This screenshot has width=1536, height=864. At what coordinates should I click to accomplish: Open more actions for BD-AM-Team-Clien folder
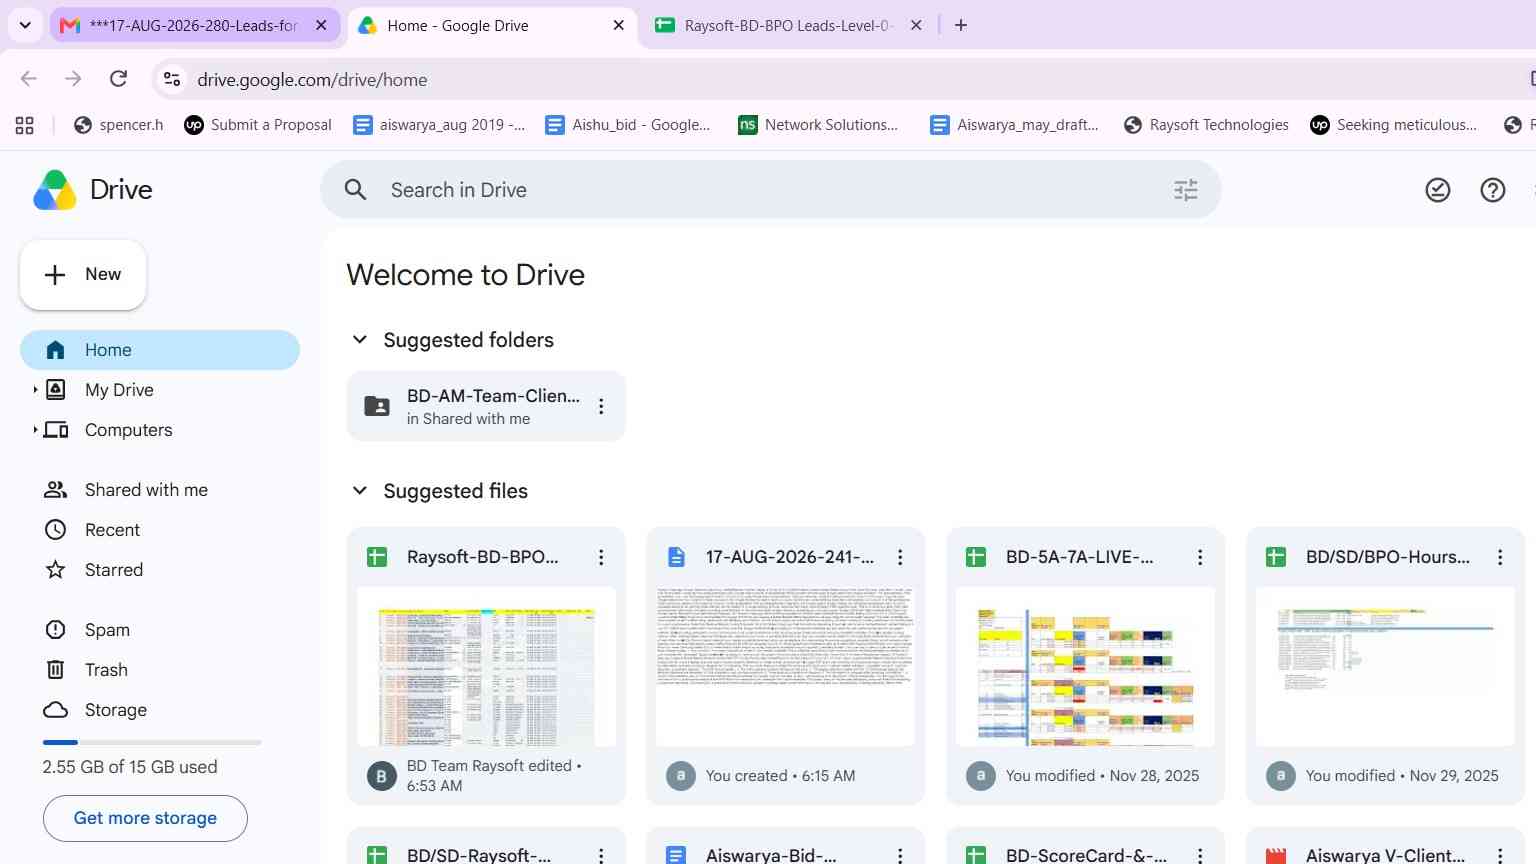tap(601, 406)
